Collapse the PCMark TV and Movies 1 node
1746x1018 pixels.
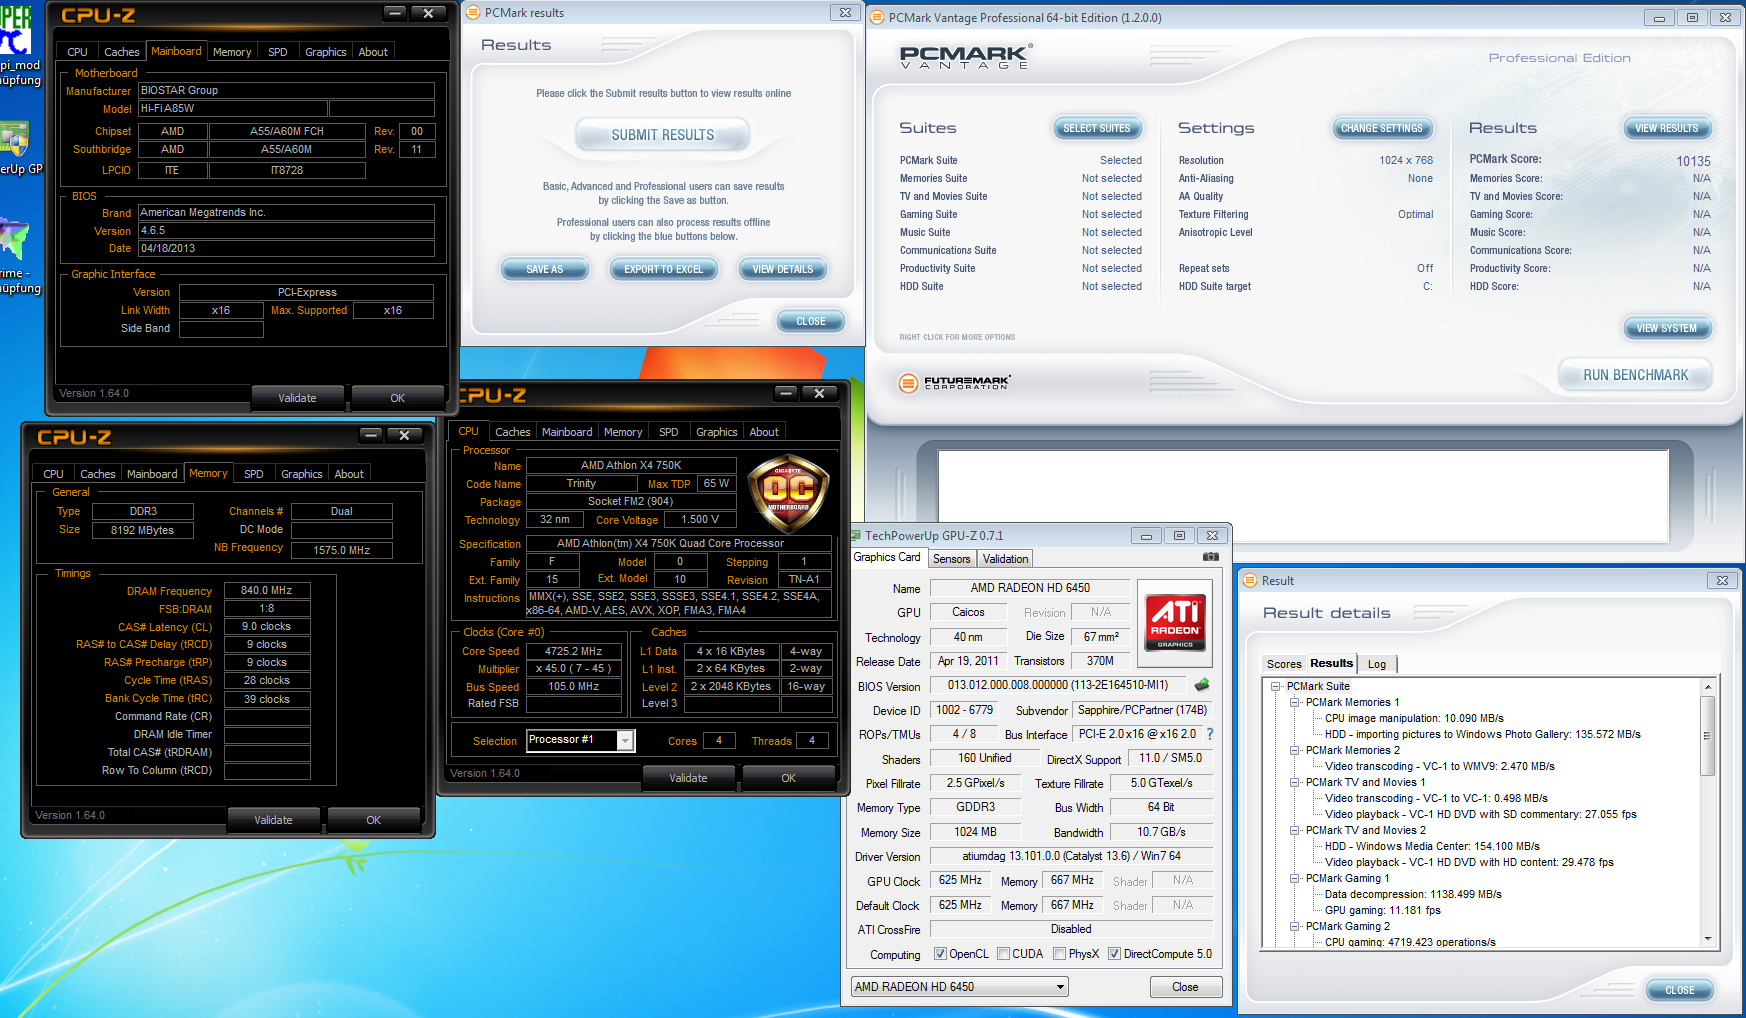[x=1294, y=782]
